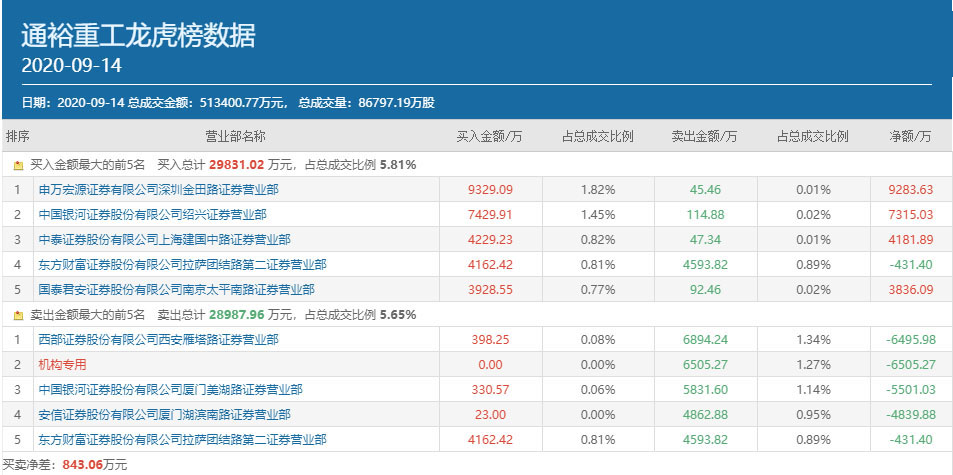Select buy amount 398.25
The height and width of the screenshot is (475, 953).
pyautogui.click(x=490, y=340)
